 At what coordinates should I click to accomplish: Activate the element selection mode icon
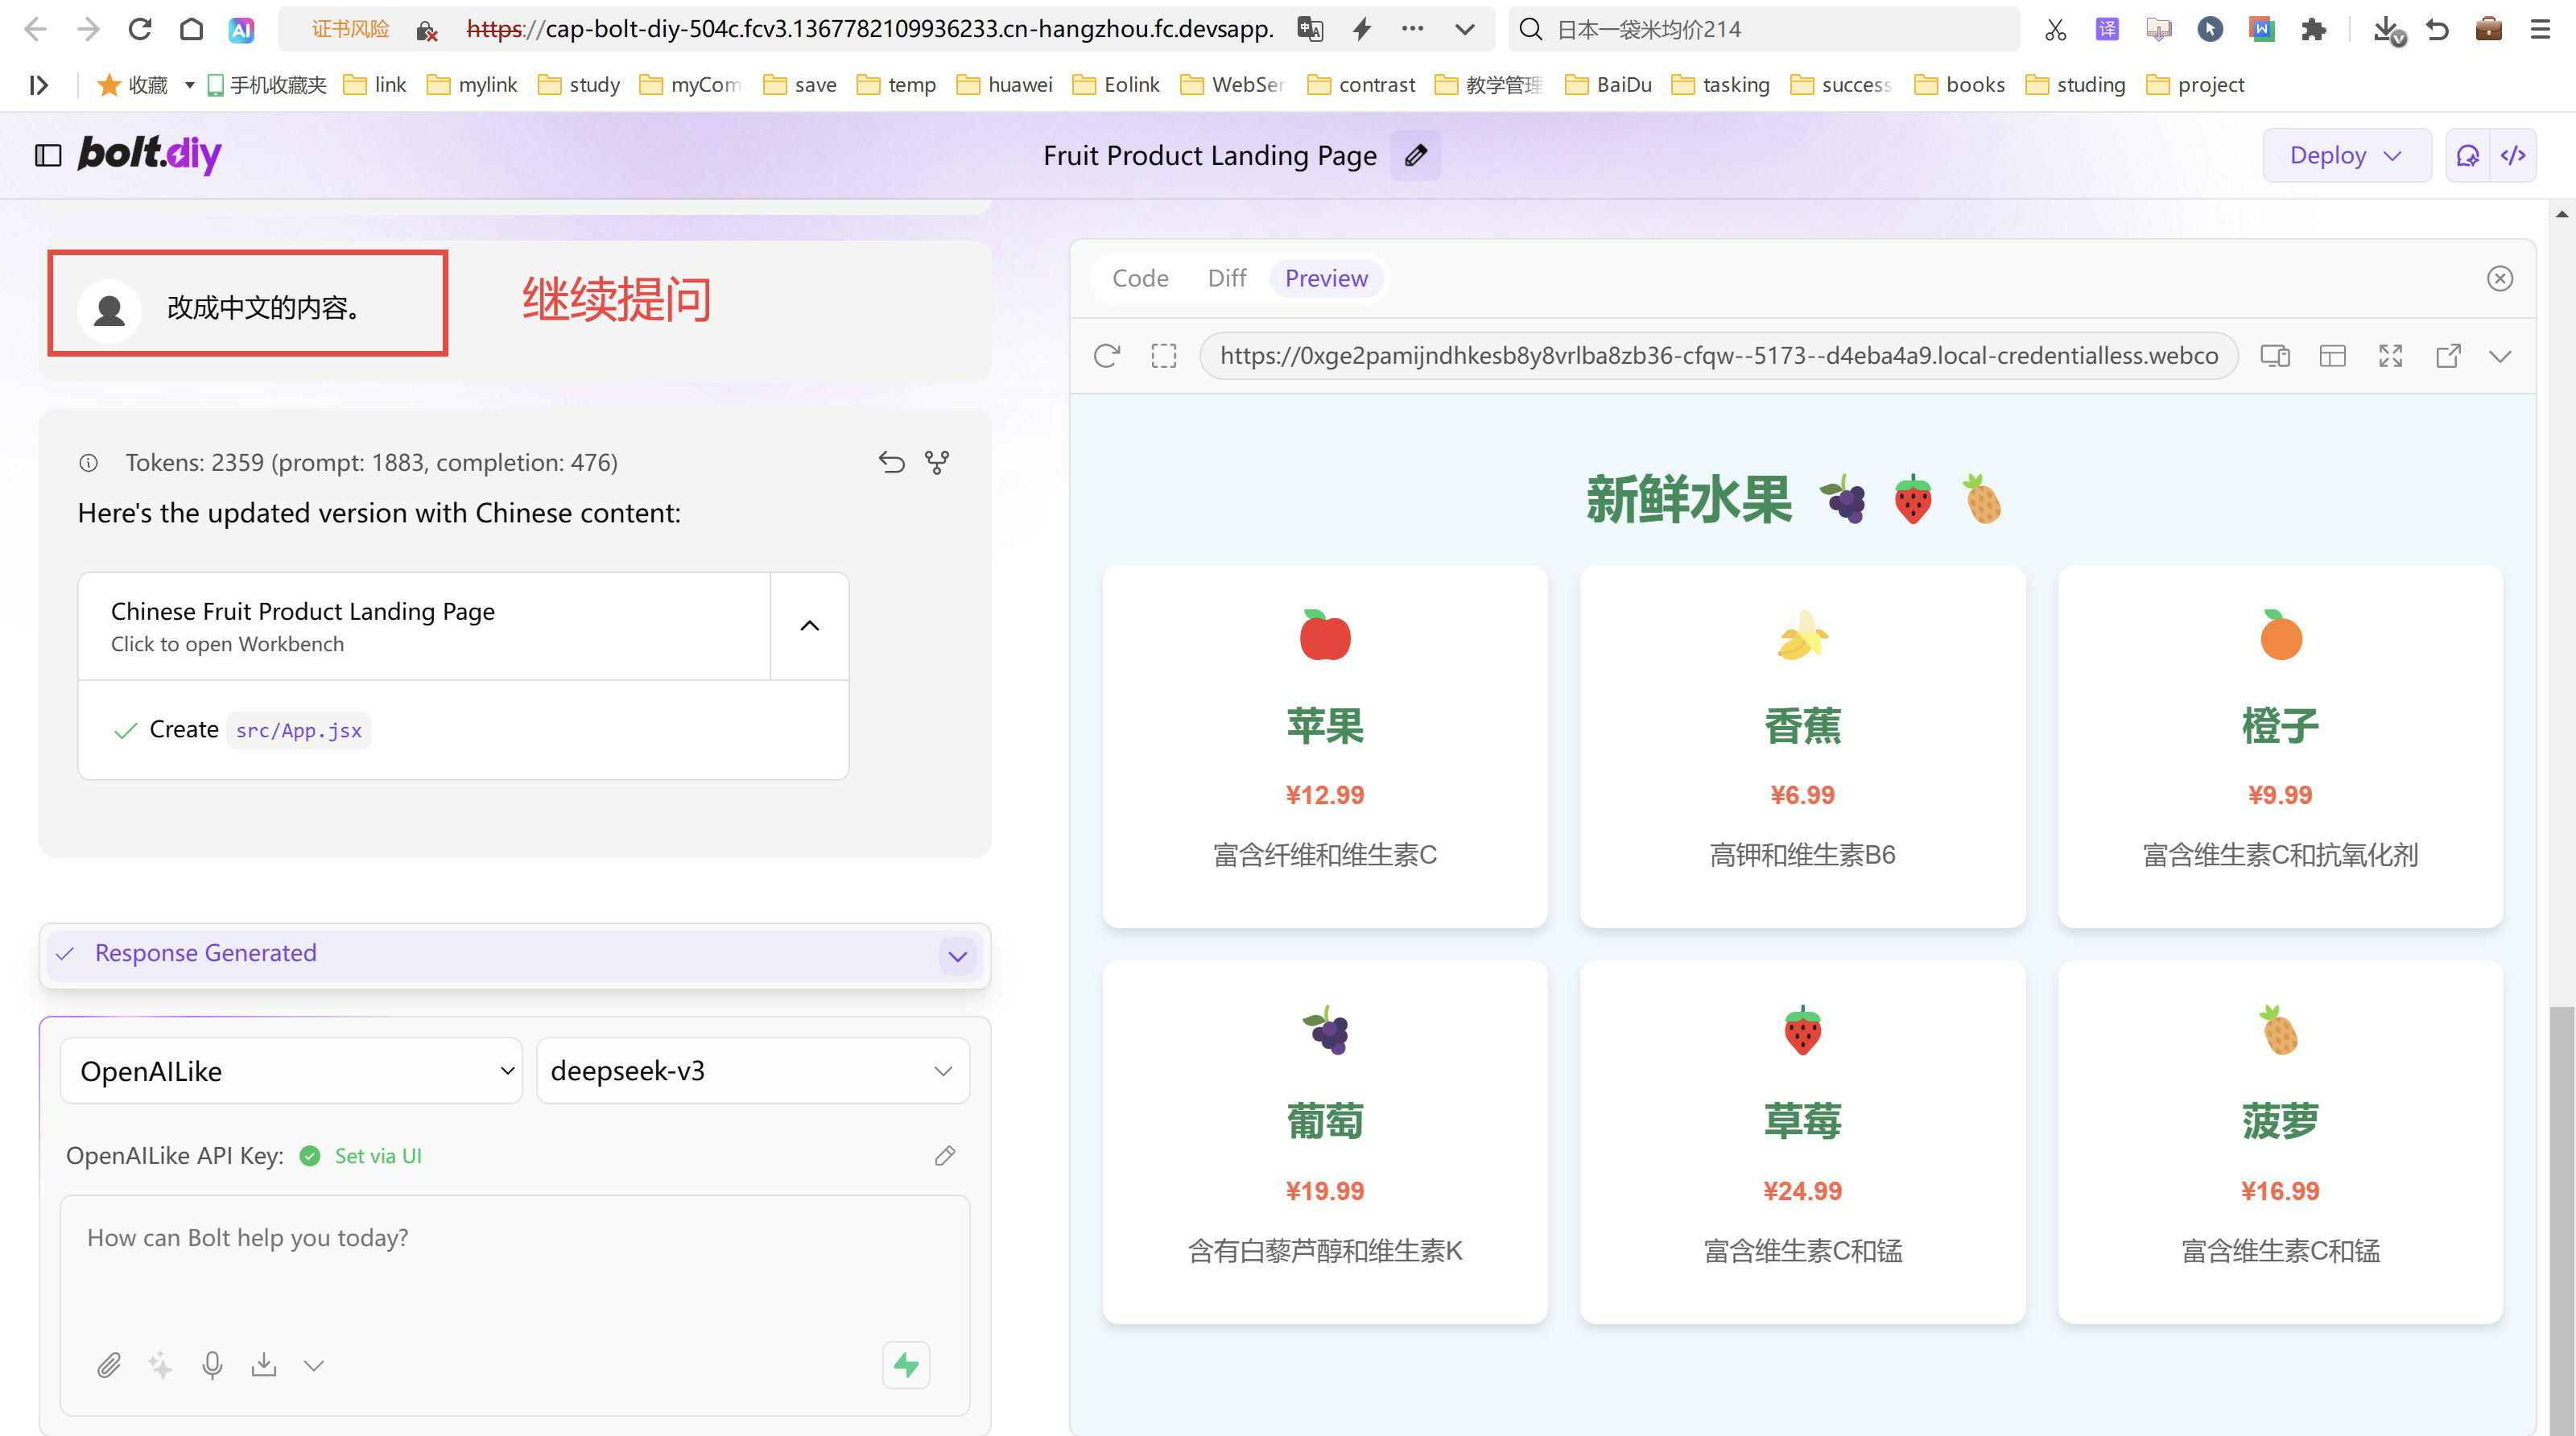1164,356
